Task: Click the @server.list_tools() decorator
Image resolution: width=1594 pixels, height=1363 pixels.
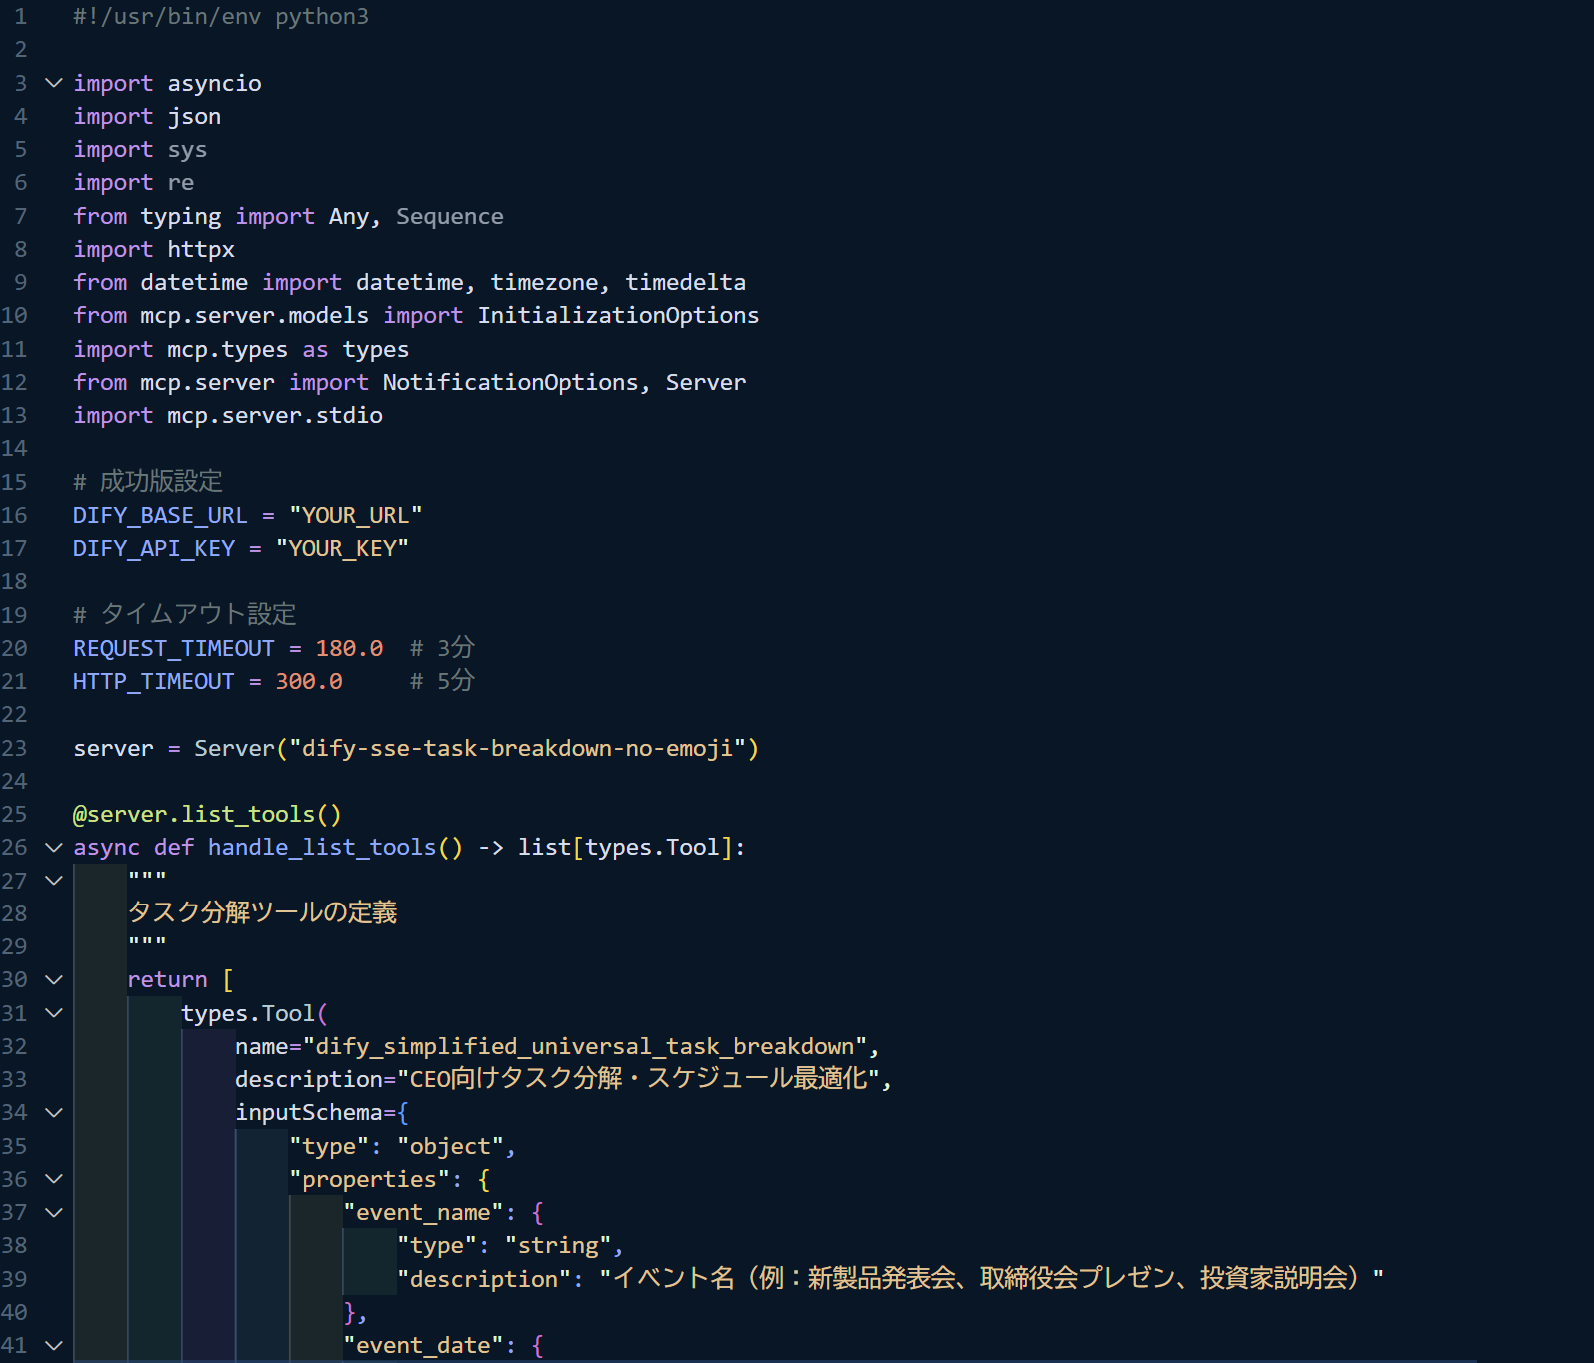Action: 207,814
